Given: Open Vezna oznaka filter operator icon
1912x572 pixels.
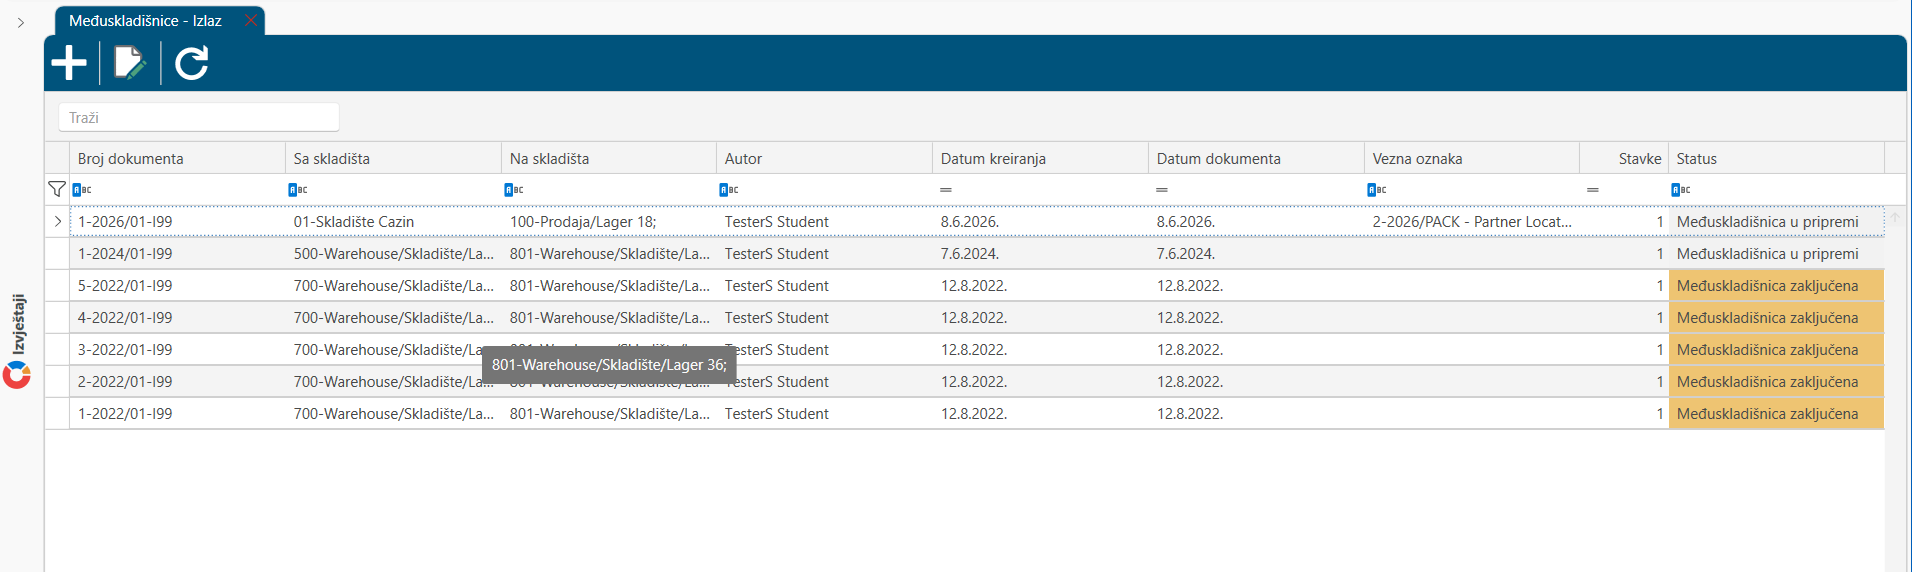Looking at the screenshot, I should tap(1377, 189).
